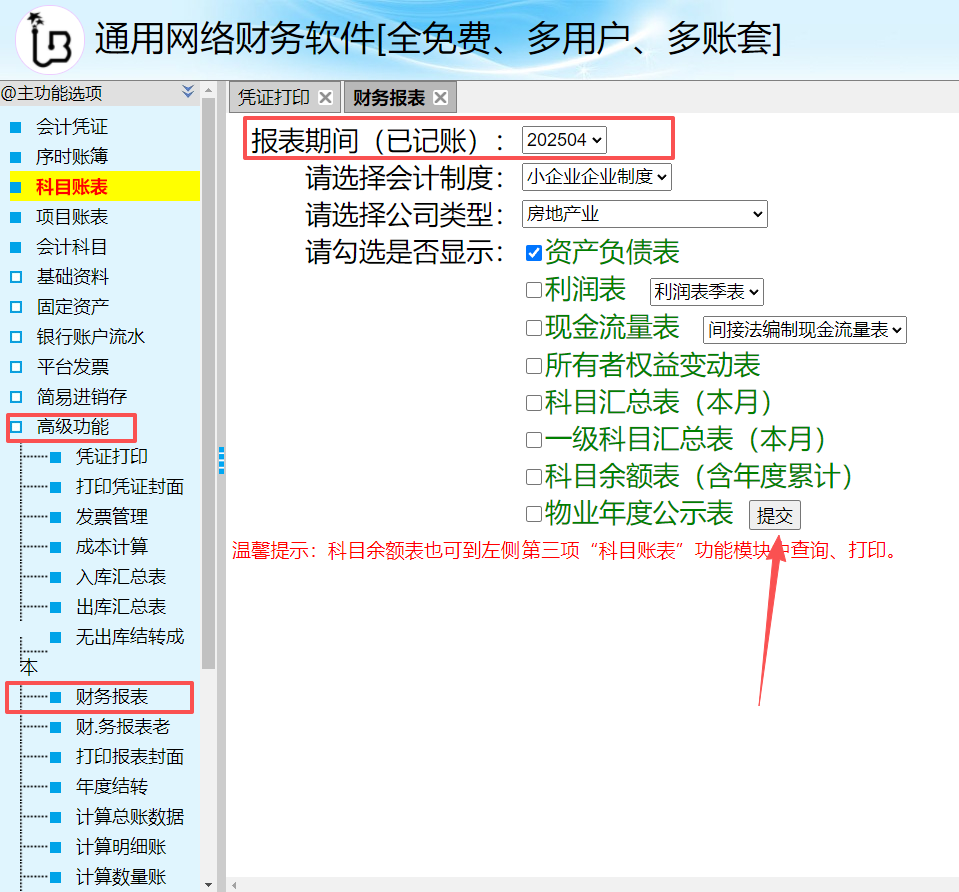
Task: Enable the 现金流量表 checkbox
Action: (534, 327)
